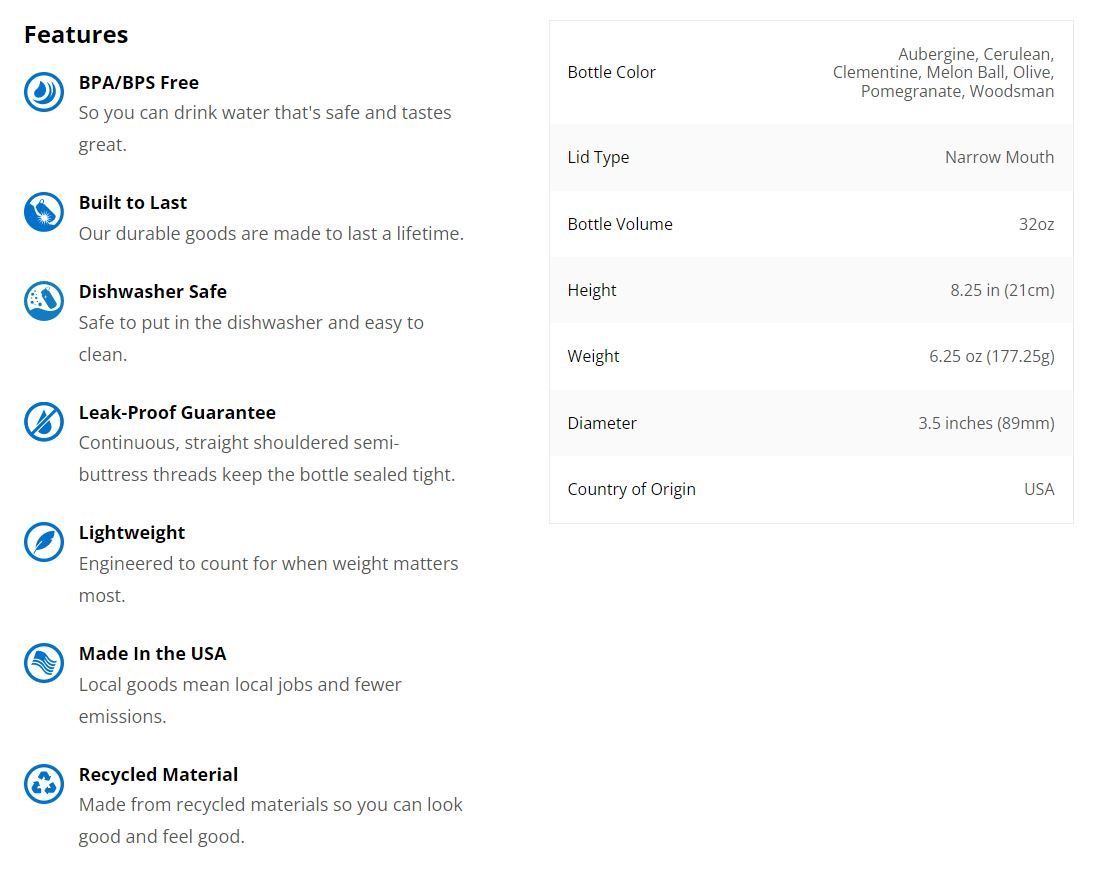Click the 32oz bottle volume value
Viewport: 1099px width, 886px height.
click(x=1036, y=224)
